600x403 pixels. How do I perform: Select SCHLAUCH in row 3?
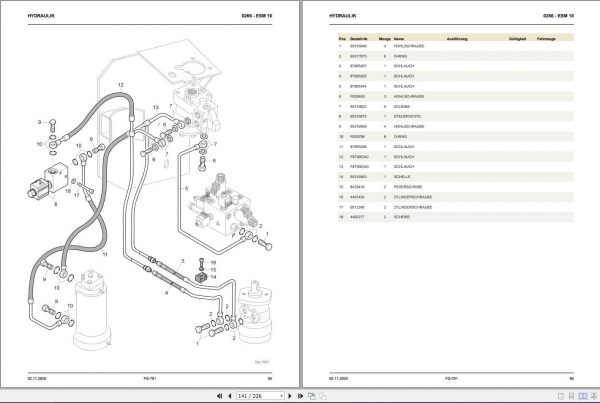coord(404,66)
